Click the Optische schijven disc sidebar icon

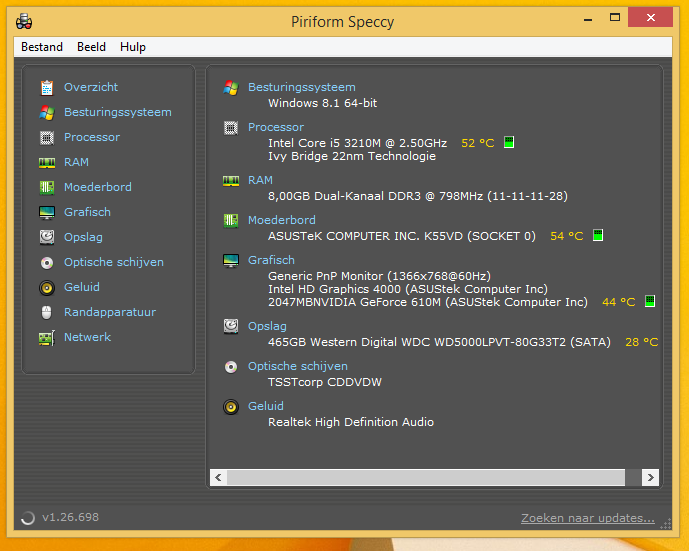(x=46, y=262)
